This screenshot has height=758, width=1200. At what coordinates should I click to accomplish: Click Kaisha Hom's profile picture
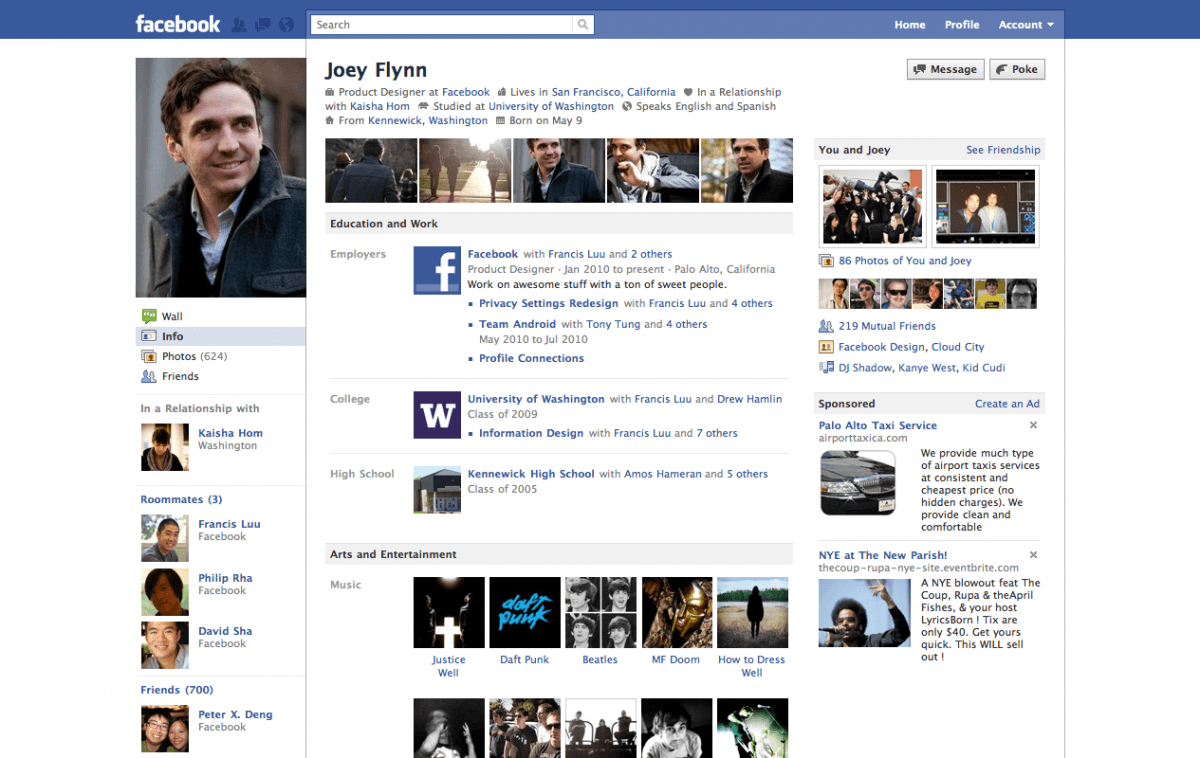[x=164, y=447]
